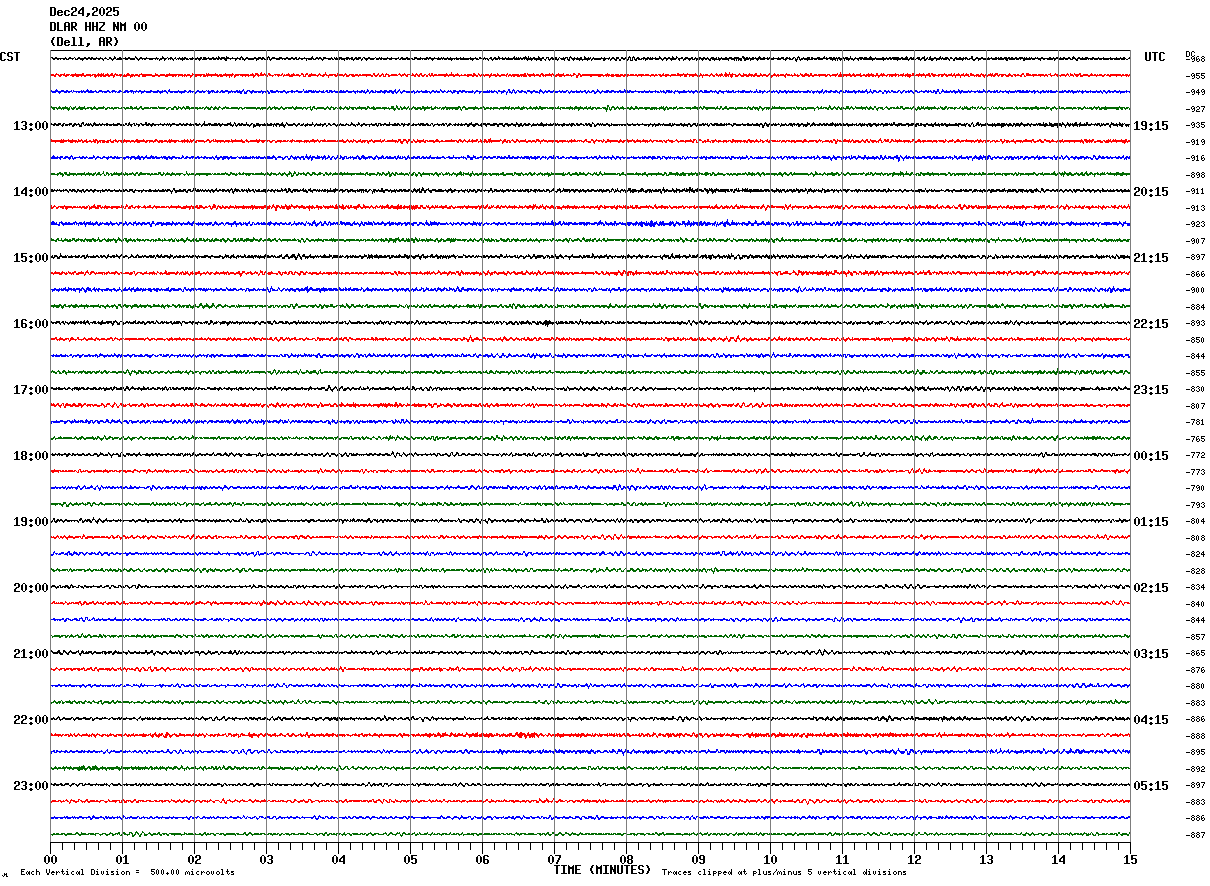
Task: Click the 02:15 UTC time label
Action: click(1151, 588)
